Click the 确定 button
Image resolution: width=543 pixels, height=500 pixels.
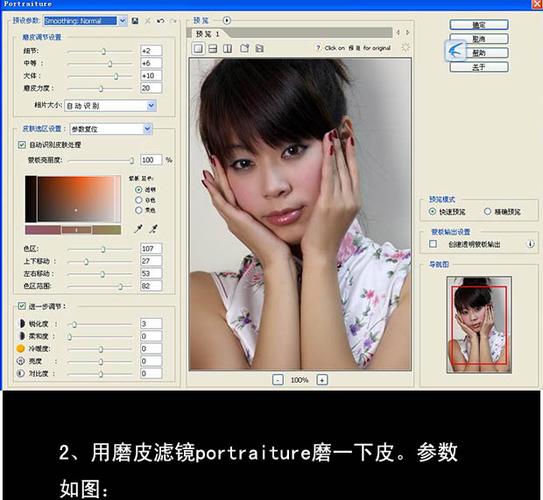[x=479, y=25]
